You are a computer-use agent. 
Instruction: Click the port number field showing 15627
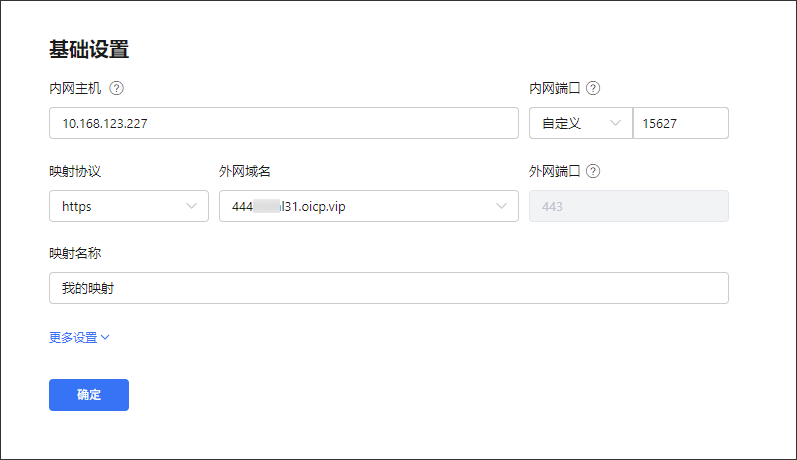pyautogui.click(x=680, y=123)
